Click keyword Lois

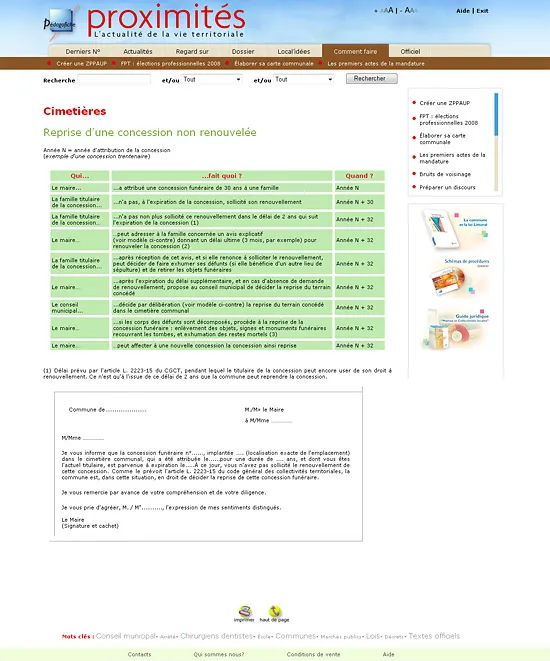[x=373, y=636]
